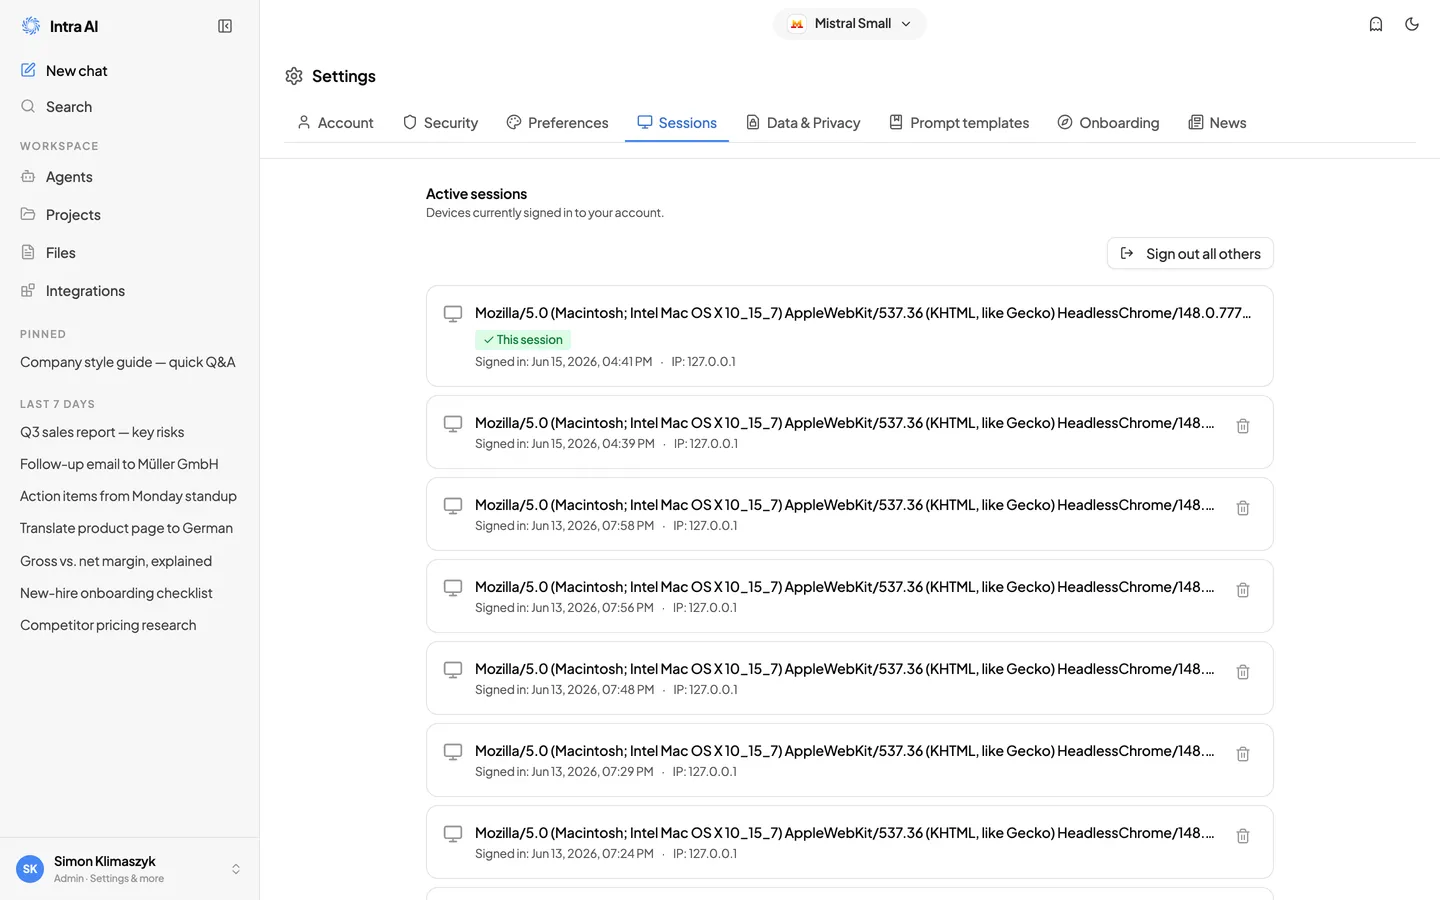The height and width of the screenshot is (900, 1440).
Task: Collapse the sidebar with the panel icon
Action: pyautogui.click(x=225, y=26)
